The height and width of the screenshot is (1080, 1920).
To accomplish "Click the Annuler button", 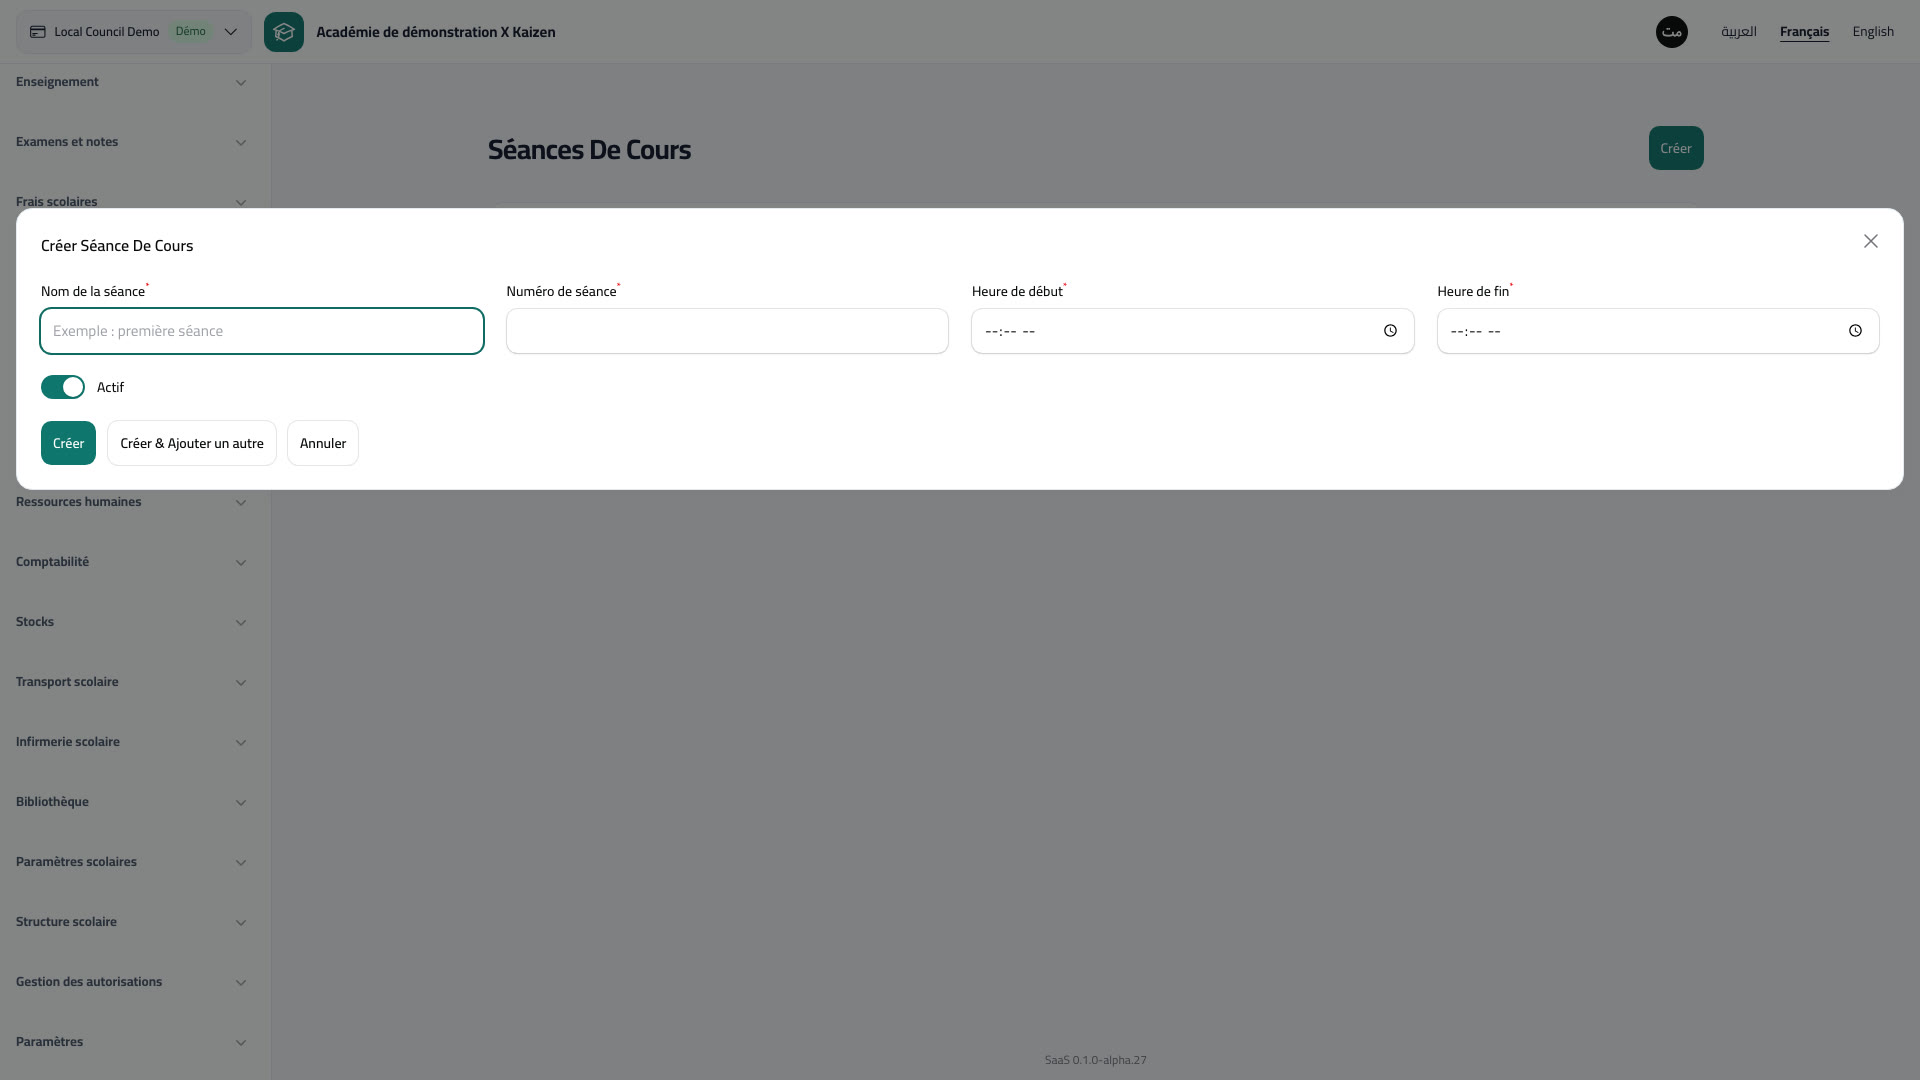I will coord(323,443).
